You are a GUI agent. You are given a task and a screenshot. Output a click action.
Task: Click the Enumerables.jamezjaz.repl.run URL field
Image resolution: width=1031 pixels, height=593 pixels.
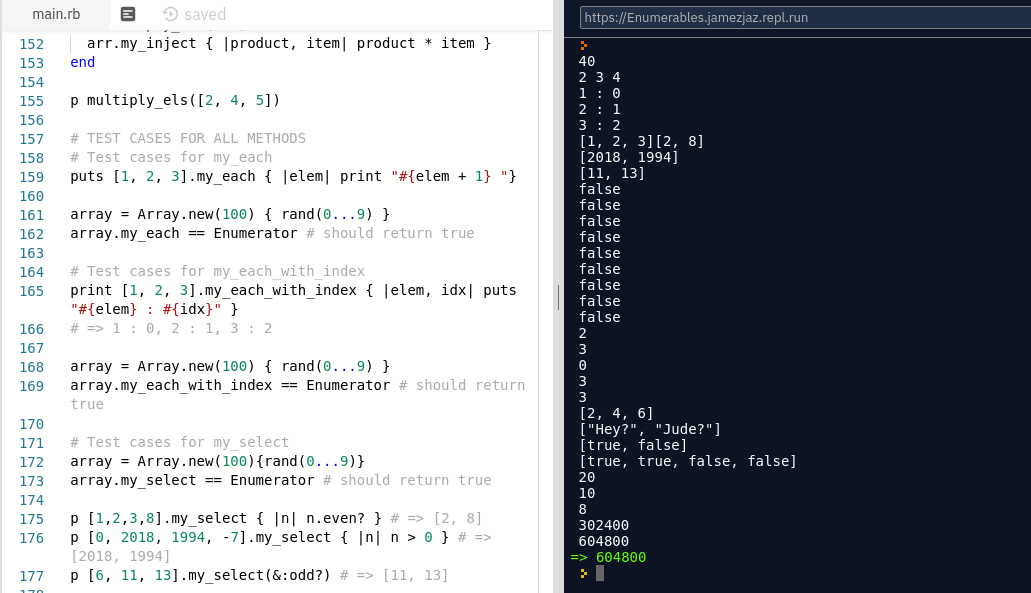(805, 18)
